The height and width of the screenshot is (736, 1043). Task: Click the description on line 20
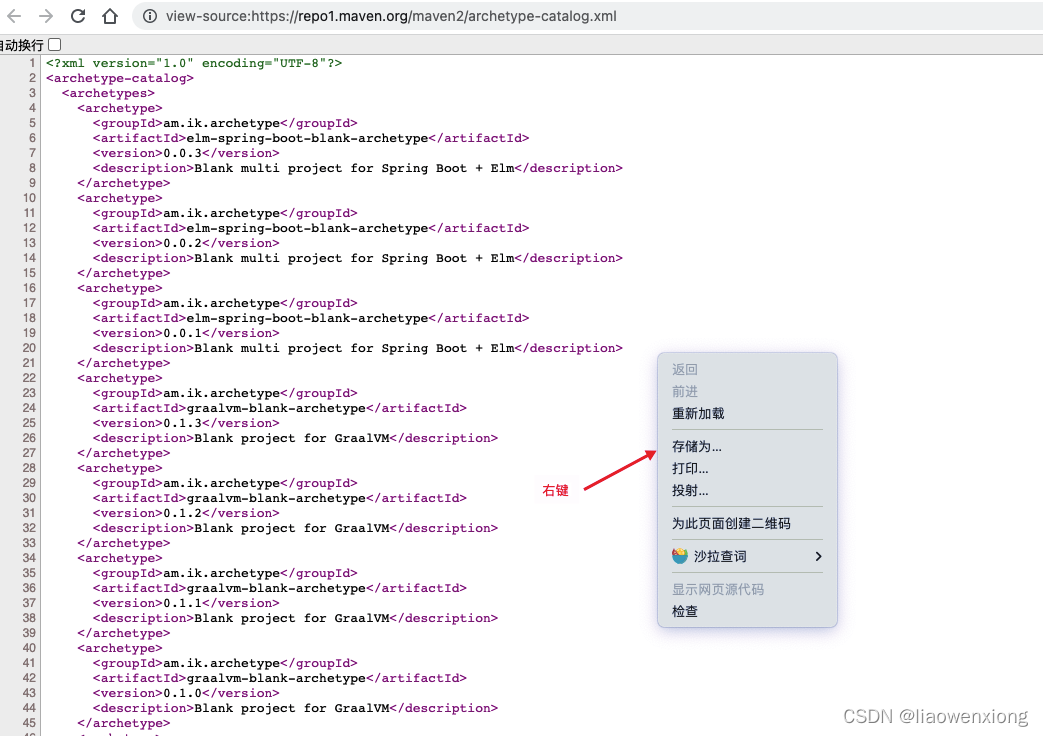[358, 348]
